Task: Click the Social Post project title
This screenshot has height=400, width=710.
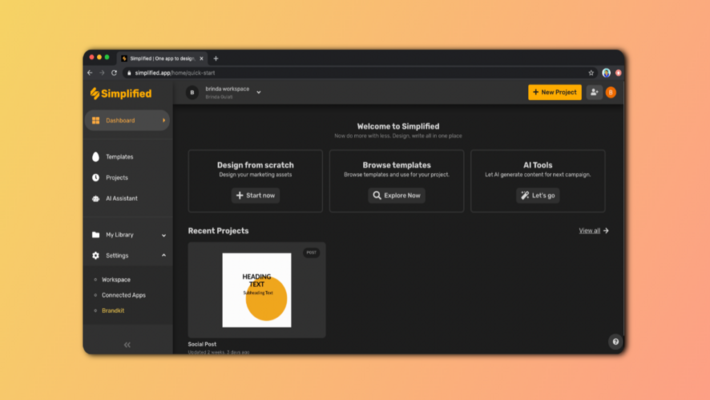Action: pos(202,344)
